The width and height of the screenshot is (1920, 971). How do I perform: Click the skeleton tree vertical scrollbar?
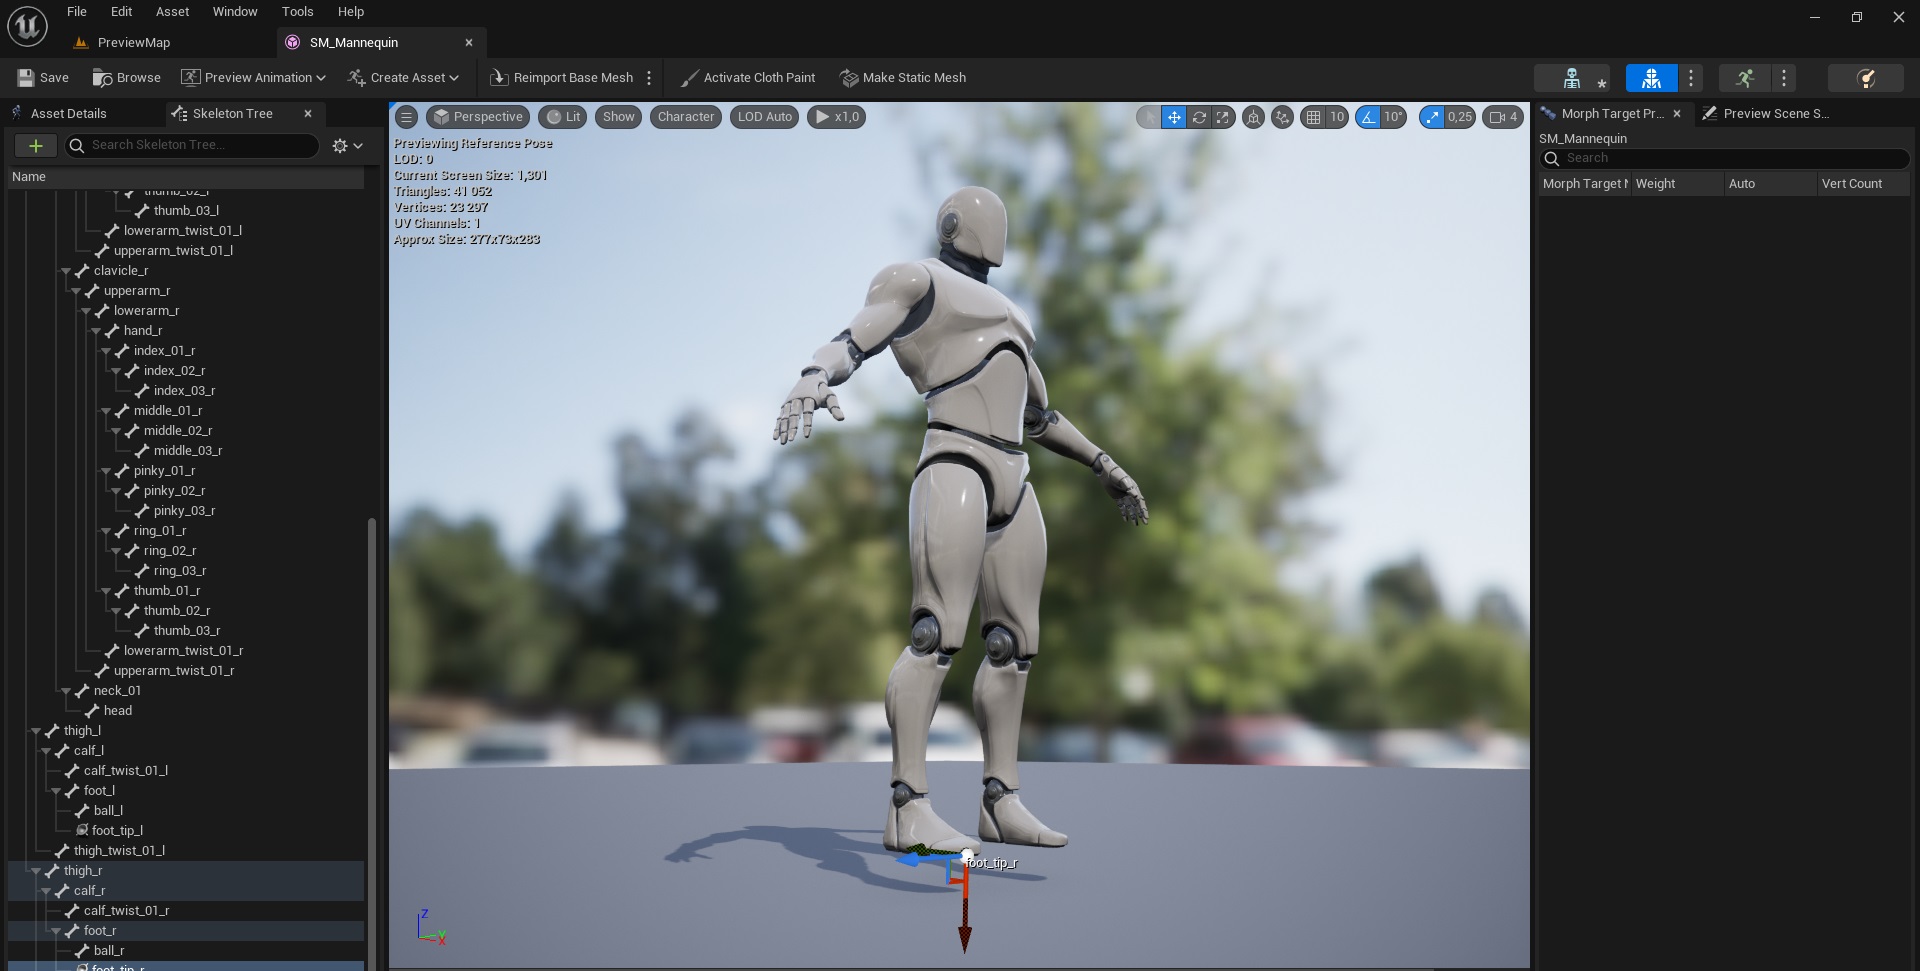point(372,743)
